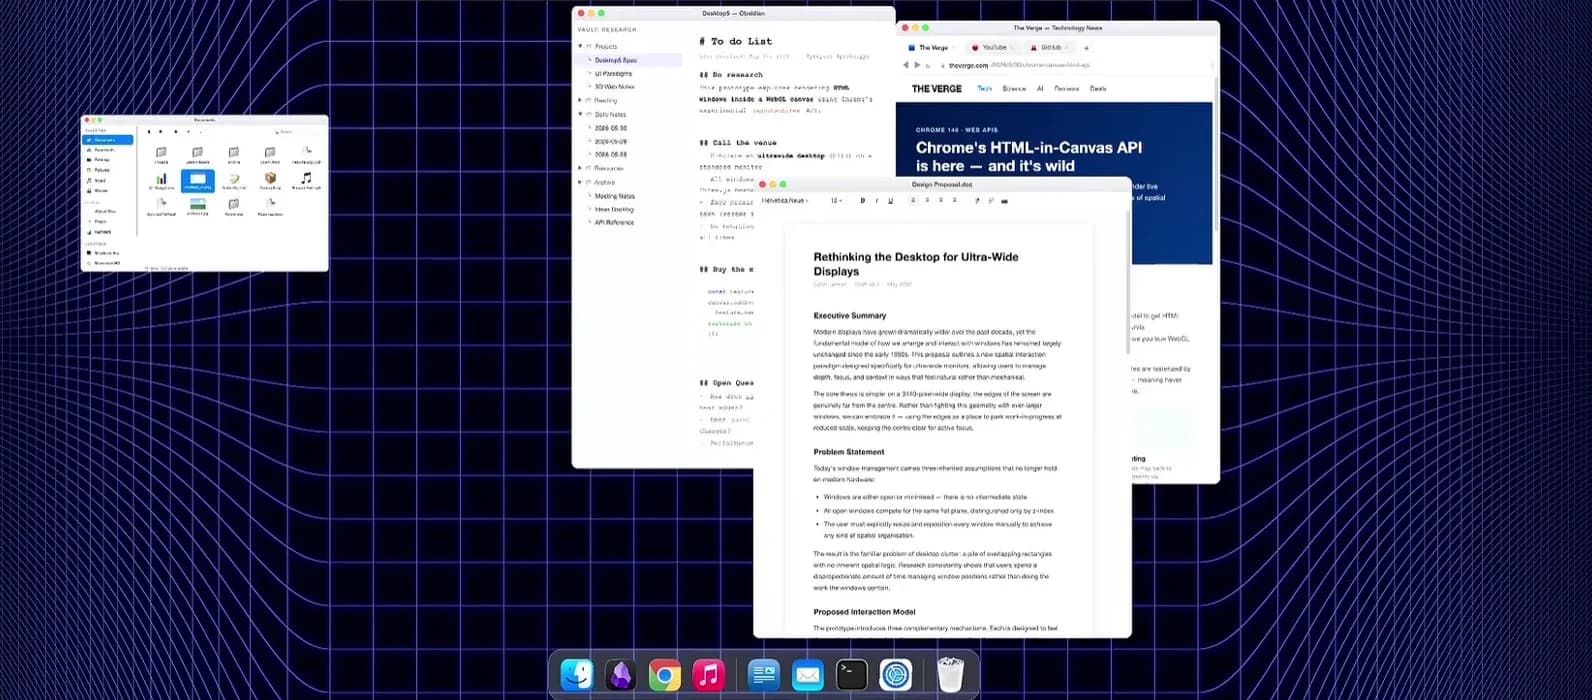This screenshot has width=1592, height=700.
Task: Launch Terminal from the dock
Action: click(x=851, y=676)
